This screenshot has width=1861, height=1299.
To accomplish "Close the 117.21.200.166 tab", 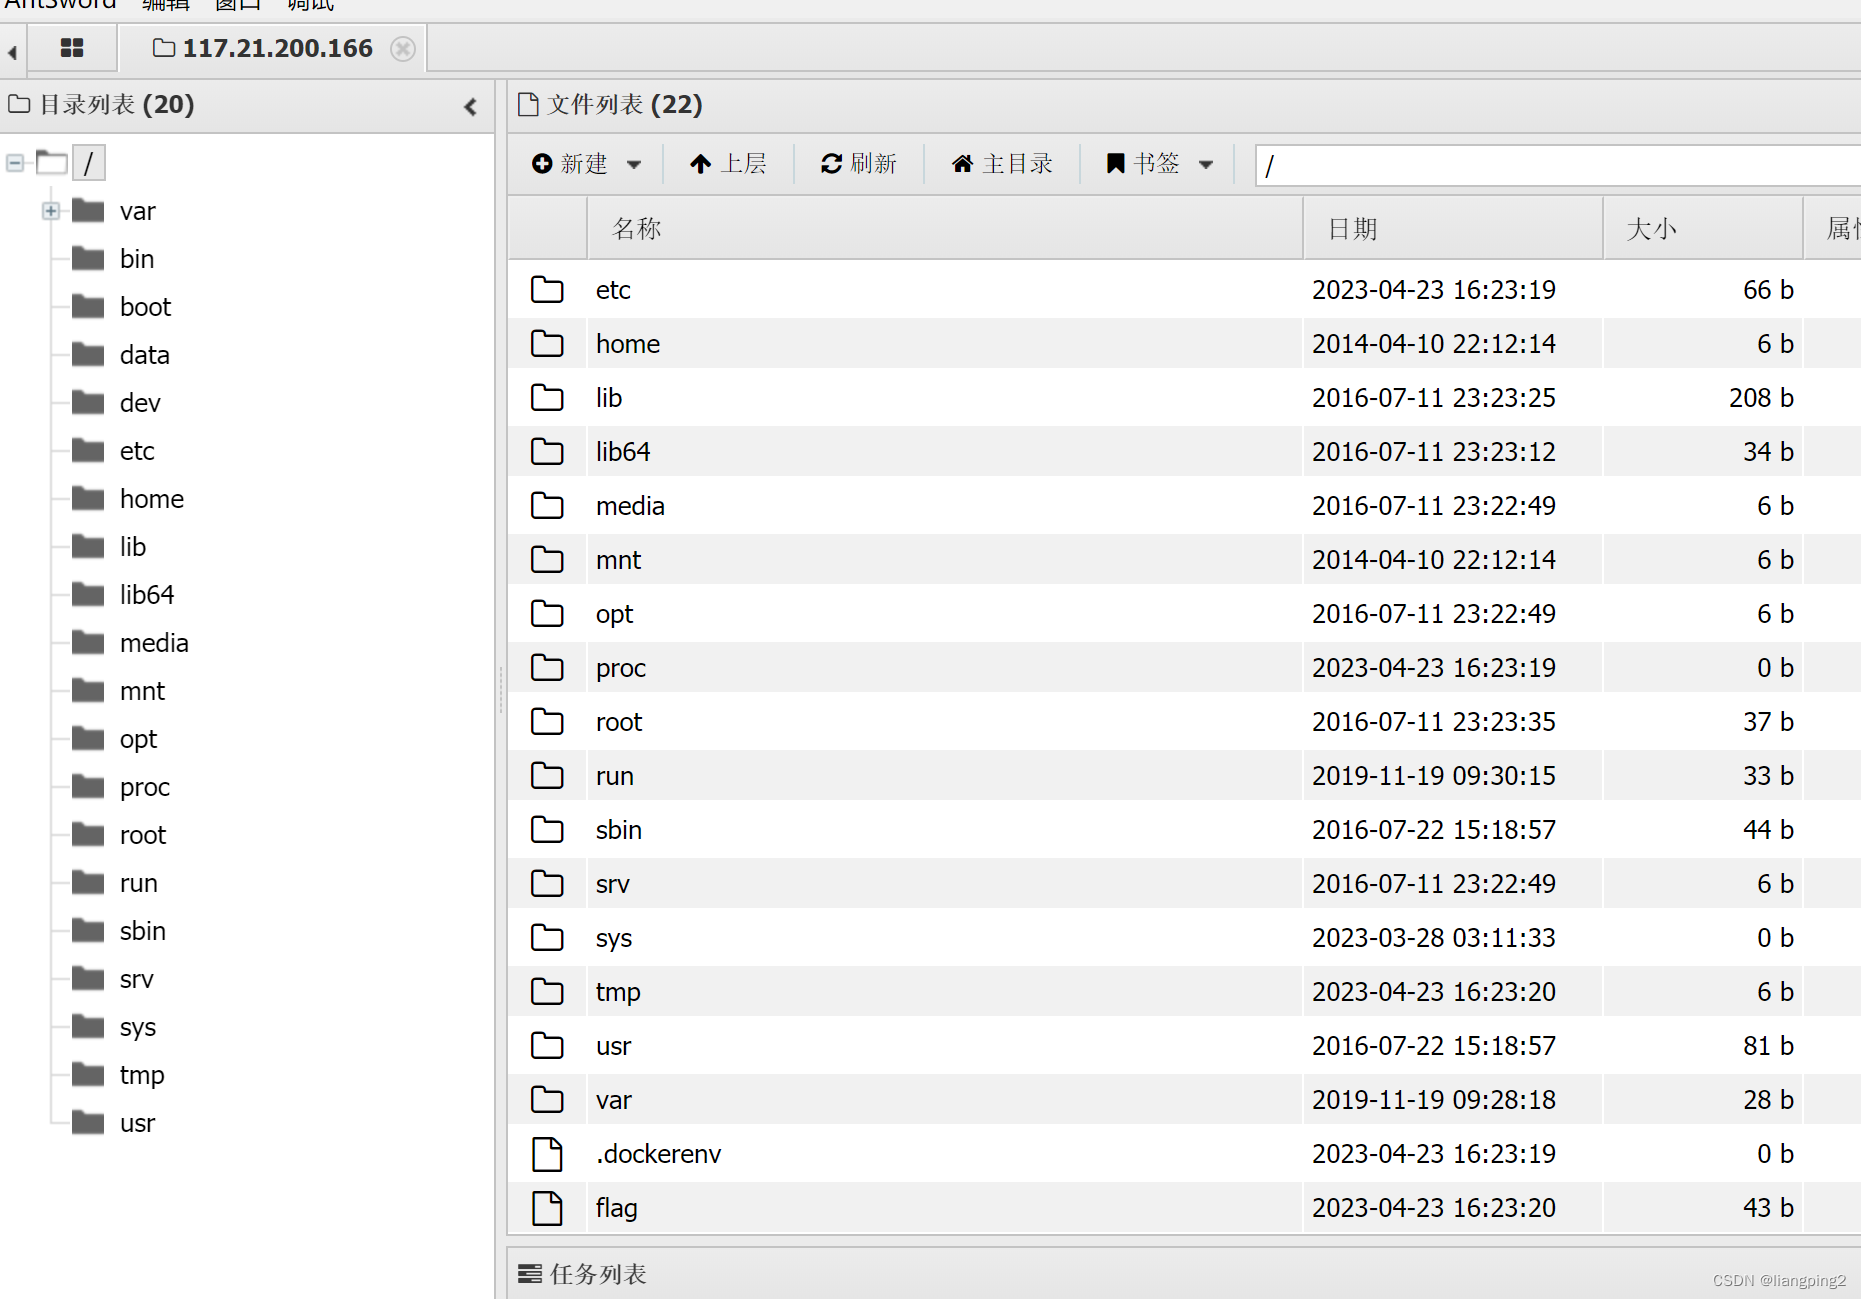I will pyautogui.click(x=402, y=49).
